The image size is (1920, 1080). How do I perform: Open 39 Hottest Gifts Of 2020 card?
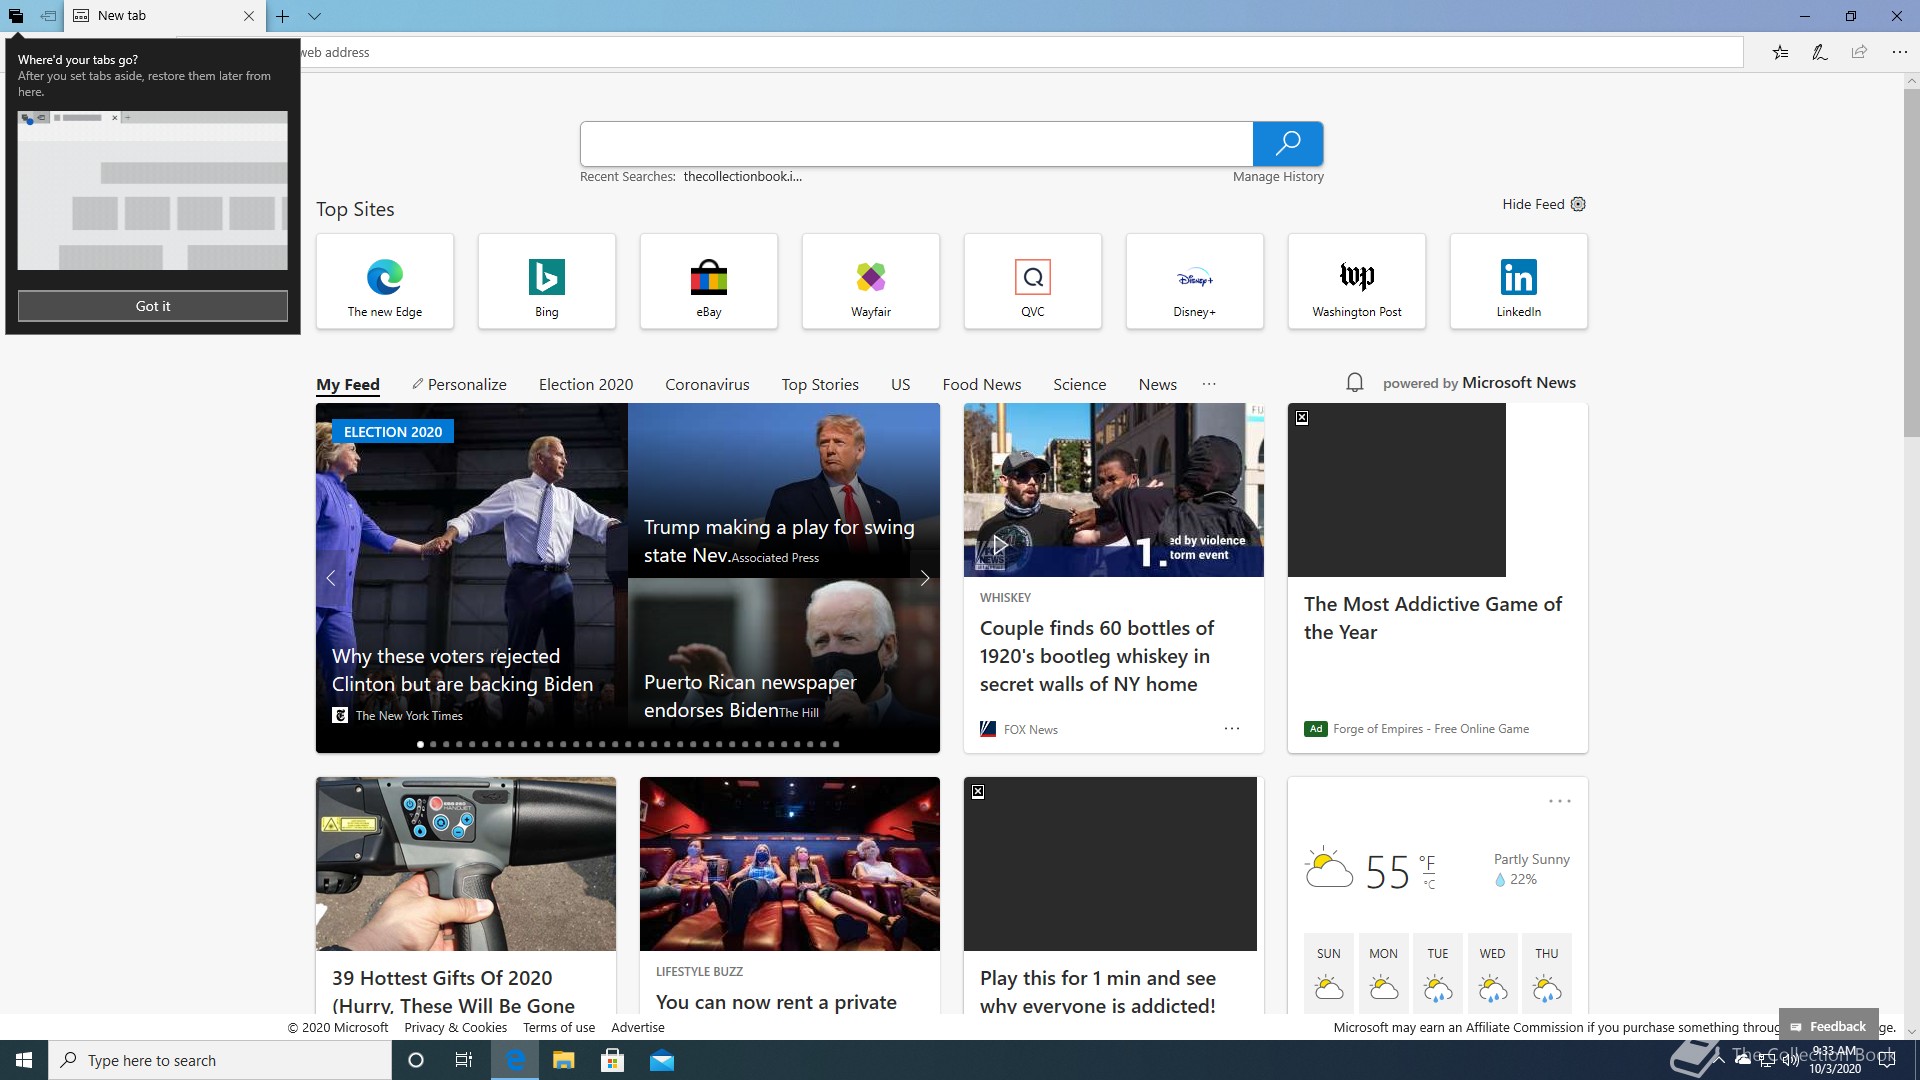466,895
